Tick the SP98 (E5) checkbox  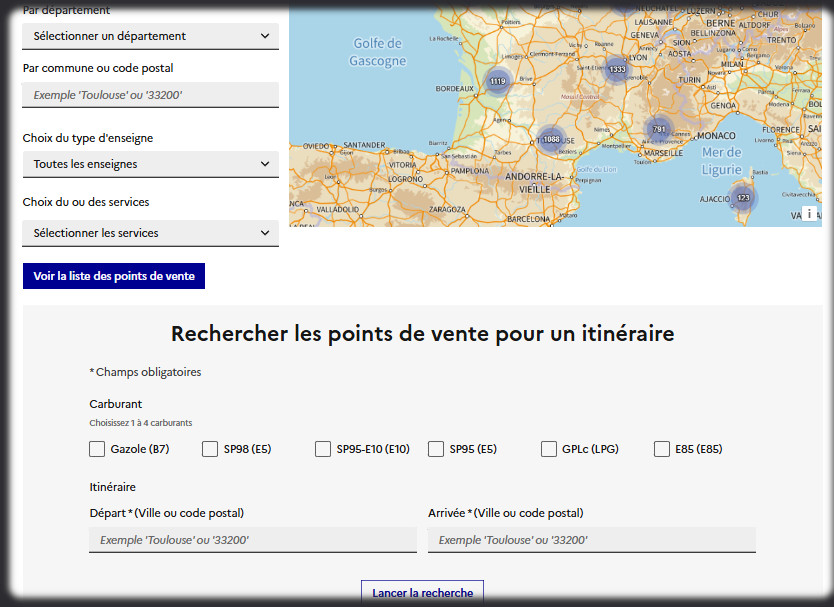(210, 449)
